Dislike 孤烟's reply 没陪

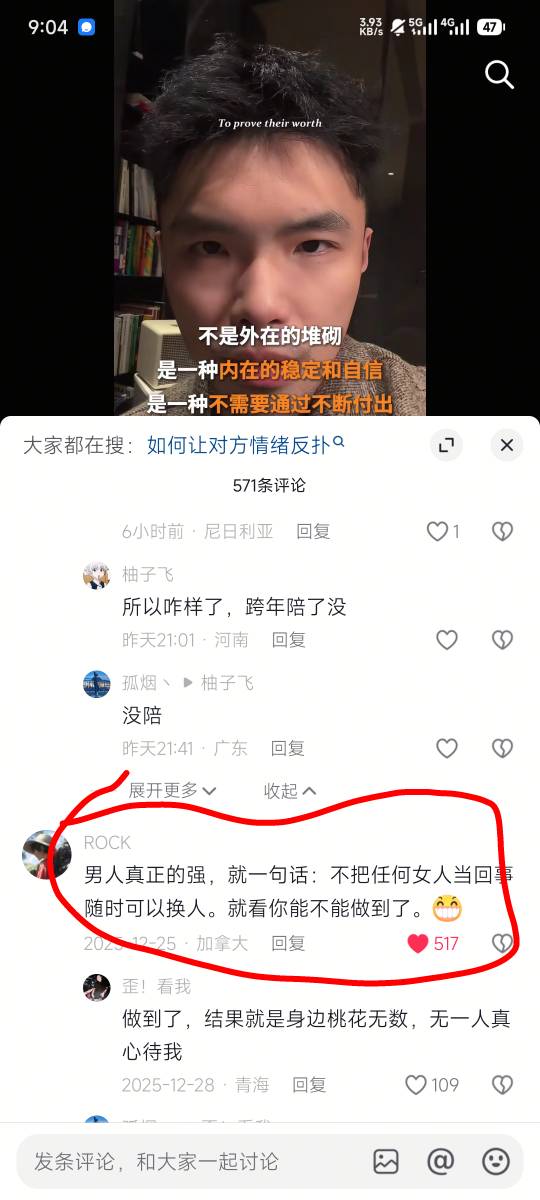tap(502, 748)
